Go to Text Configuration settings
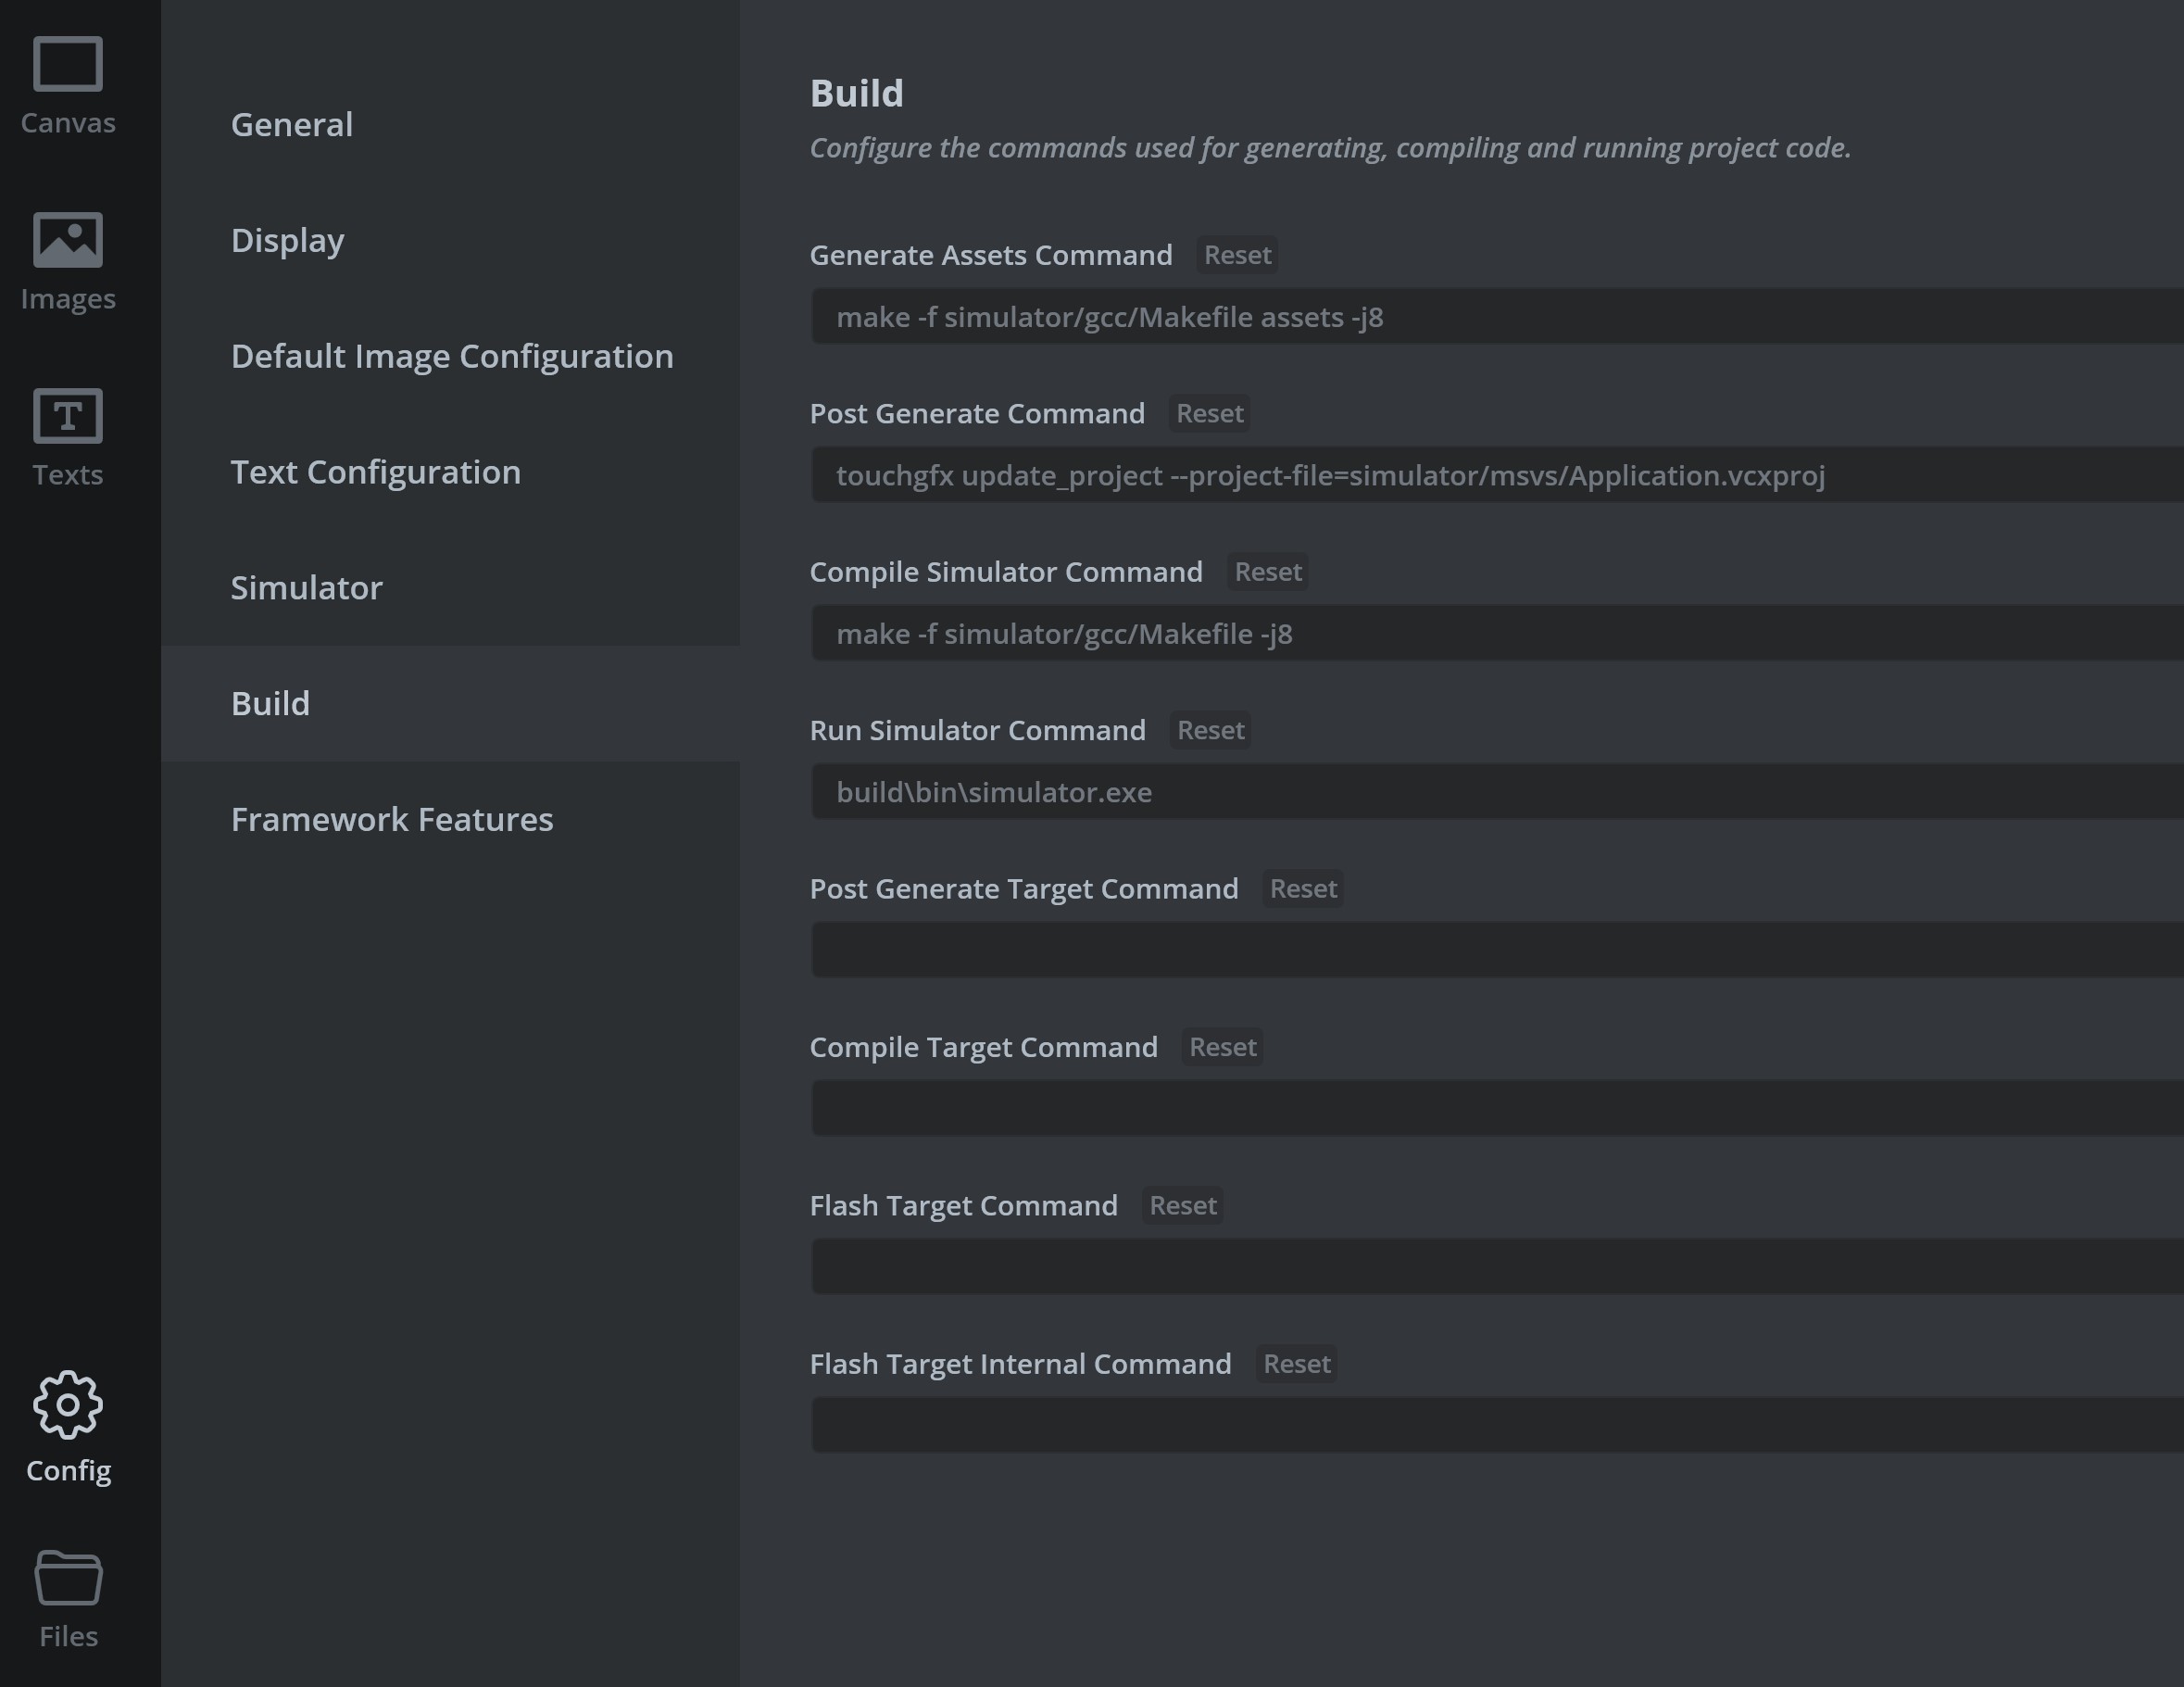Viewport: 2184px width, 1687px height. [375, 472]
